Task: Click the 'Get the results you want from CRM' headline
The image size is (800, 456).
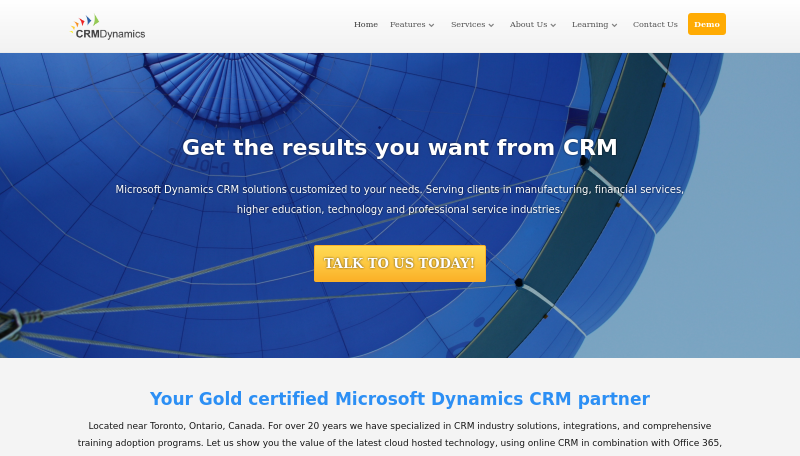Action: (399, 147)
